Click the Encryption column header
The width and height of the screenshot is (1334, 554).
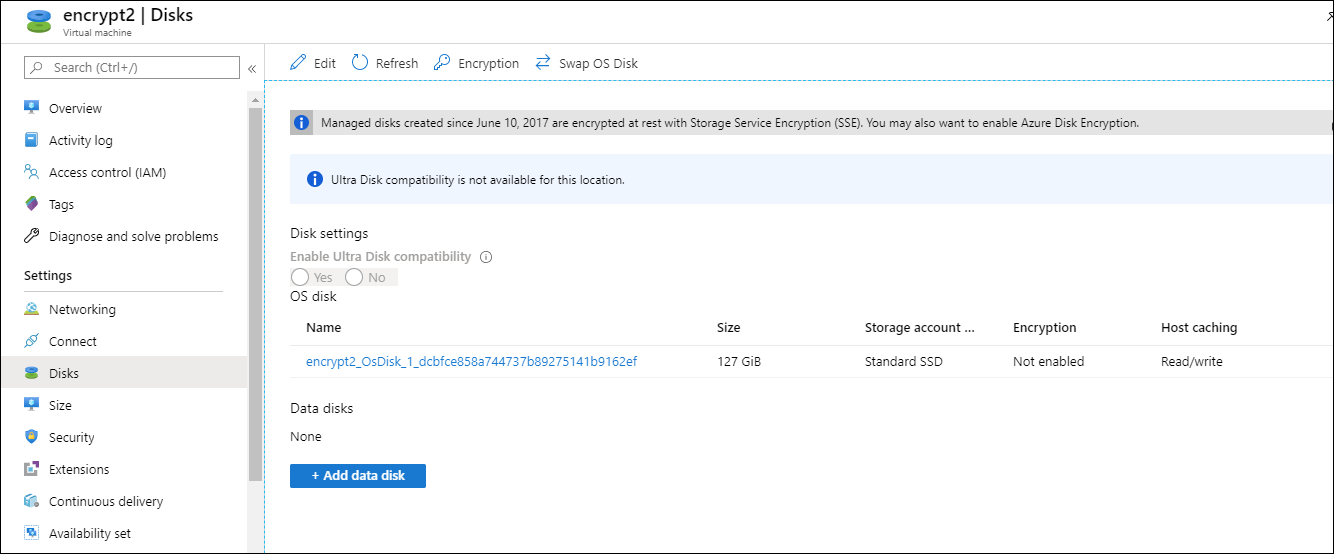click(x=1044, y=327)
